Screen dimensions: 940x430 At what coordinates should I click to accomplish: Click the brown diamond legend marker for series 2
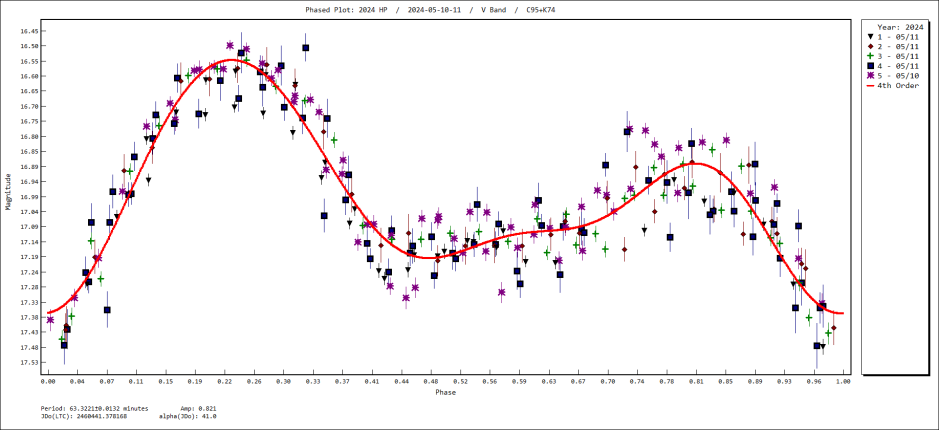click(870, 46)
